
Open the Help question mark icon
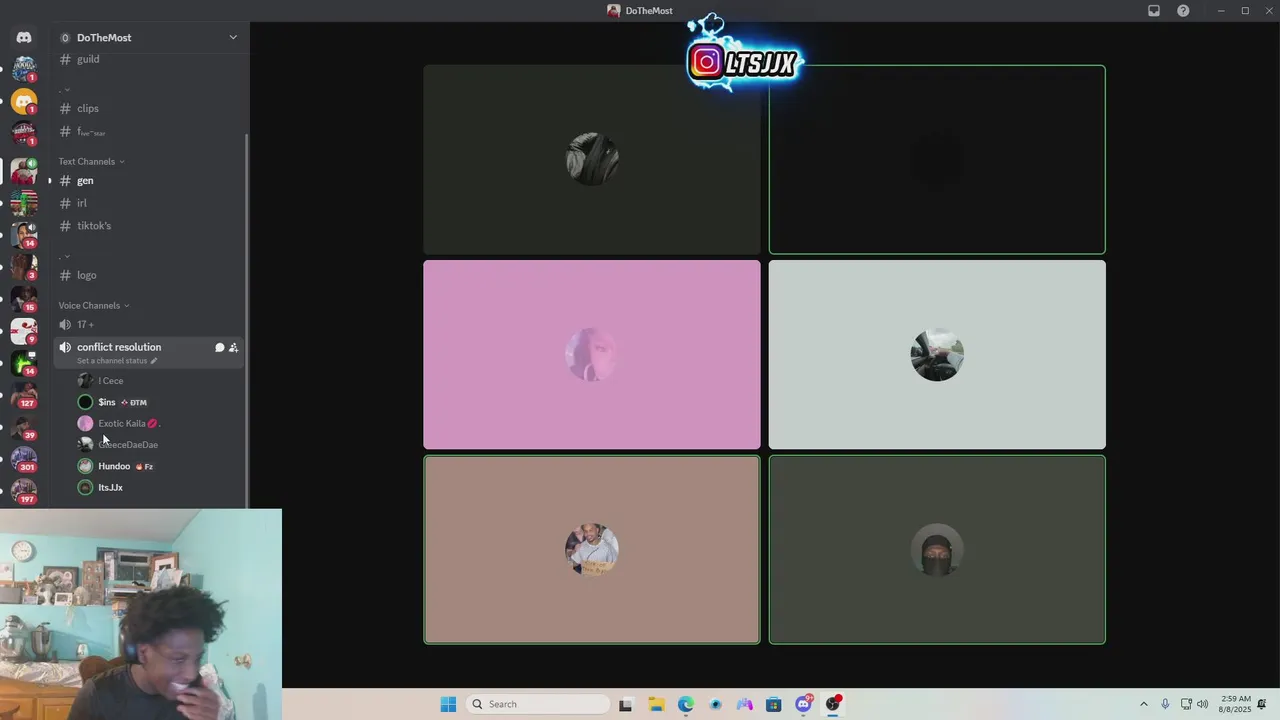tap(1183, 11)
